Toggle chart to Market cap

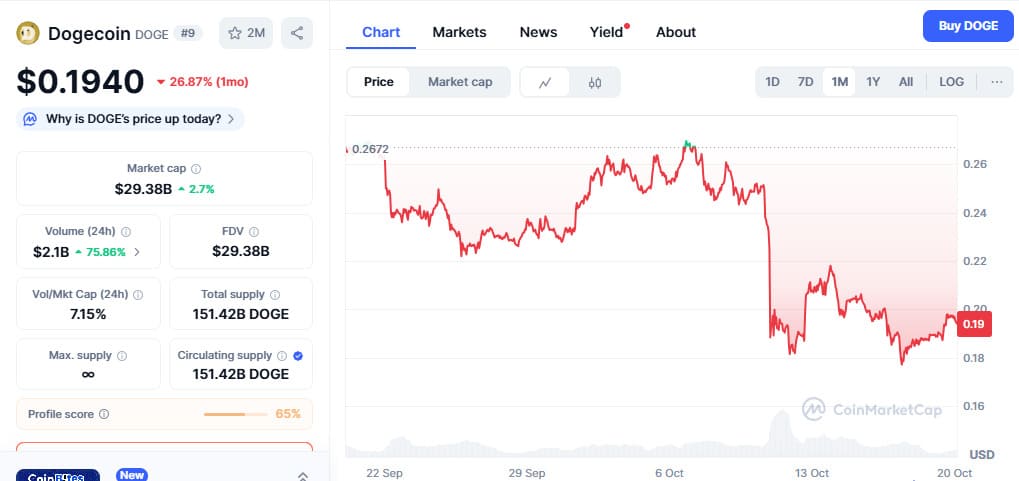pyautogui.click(x=460, y=82)
